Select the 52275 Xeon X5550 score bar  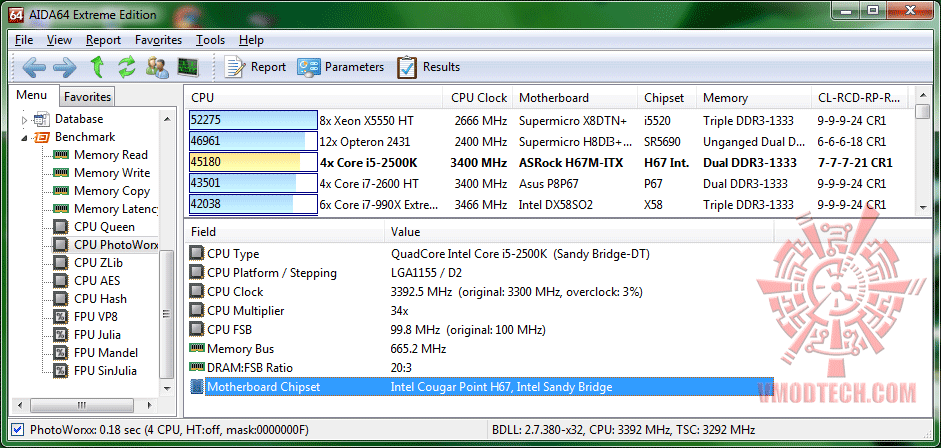(x=253, y=120)
